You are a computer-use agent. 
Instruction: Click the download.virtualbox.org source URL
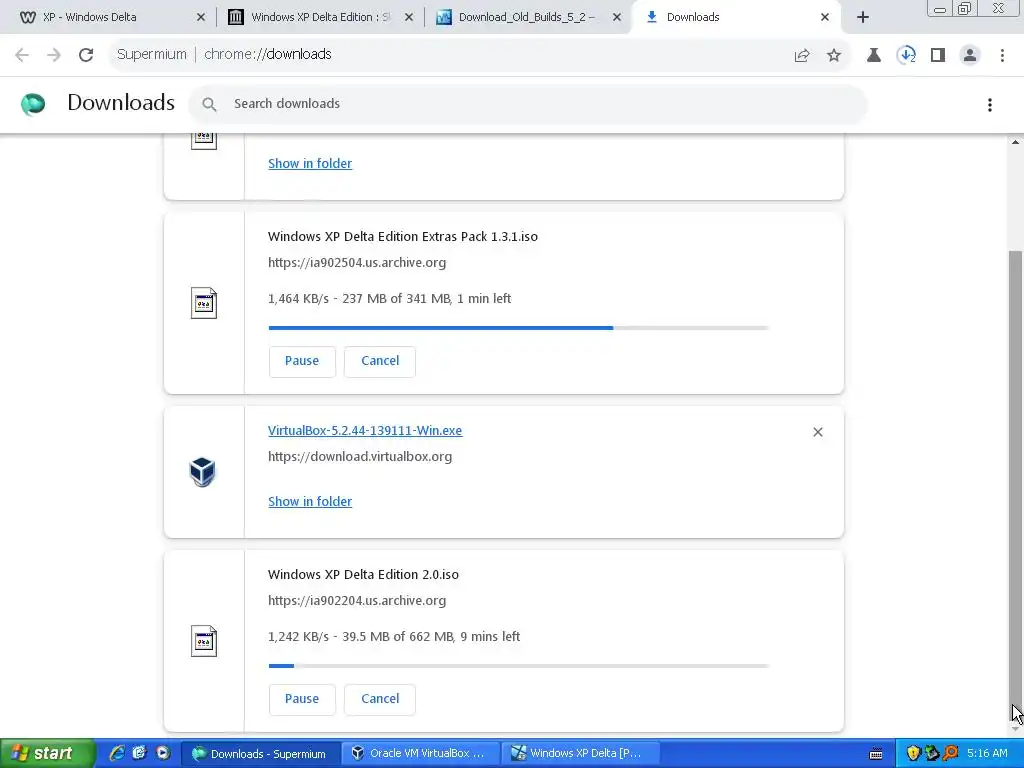pos(360,456)
